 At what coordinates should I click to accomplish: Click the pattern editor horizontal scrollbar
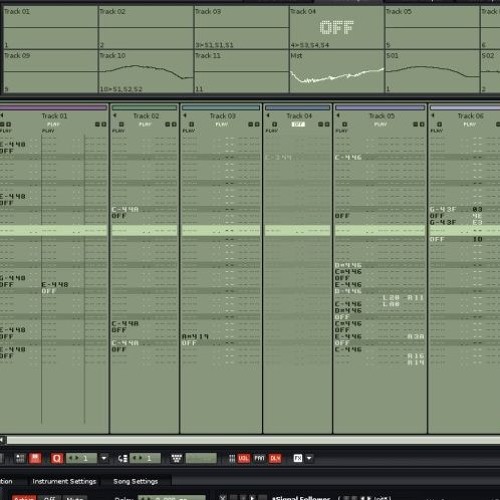[x=253, y=440]
